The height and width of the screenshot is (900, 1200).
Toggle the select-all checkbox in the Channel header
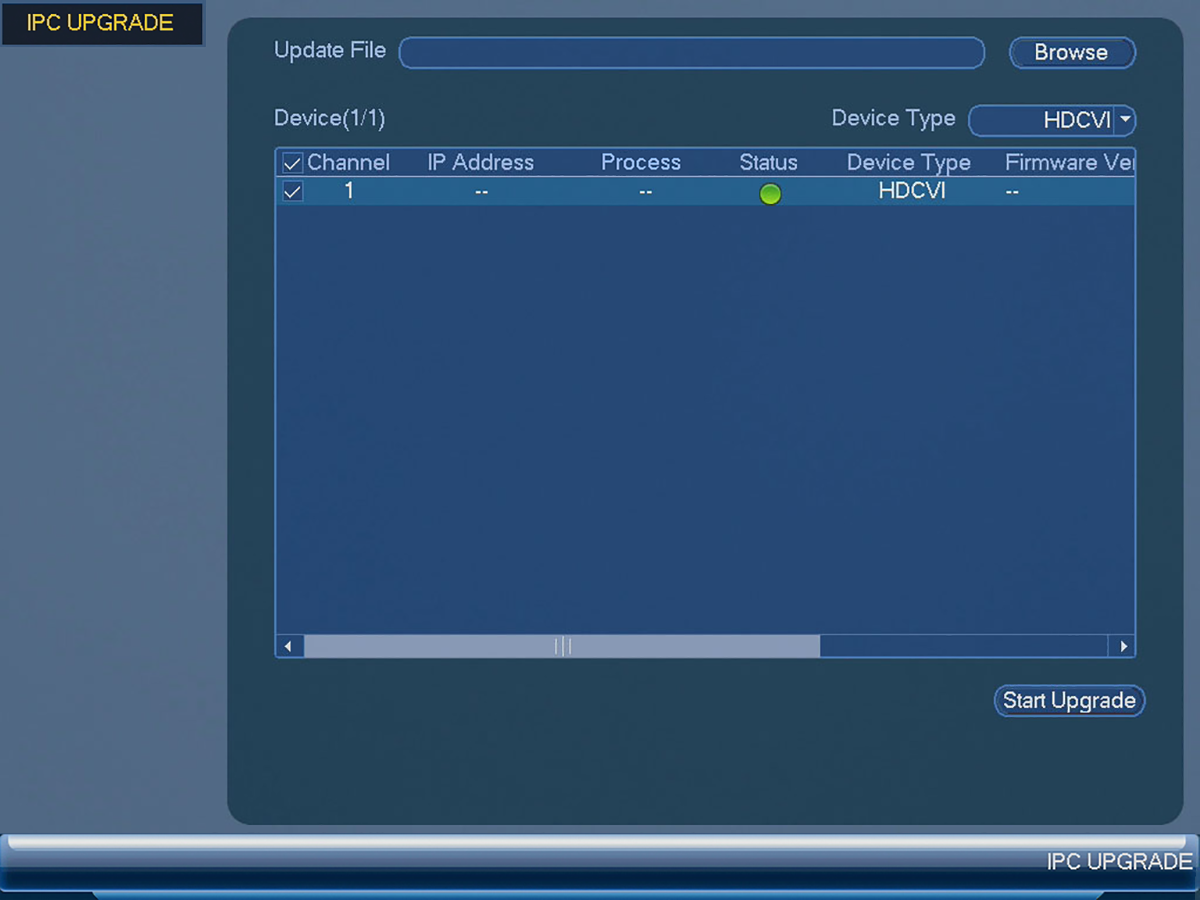click(292, 163)
